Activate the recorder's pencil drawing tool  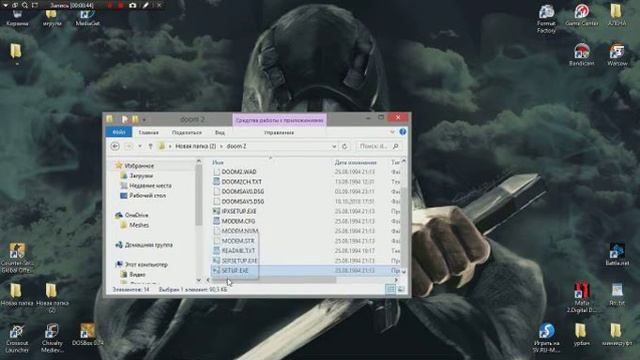click(145, 5)
